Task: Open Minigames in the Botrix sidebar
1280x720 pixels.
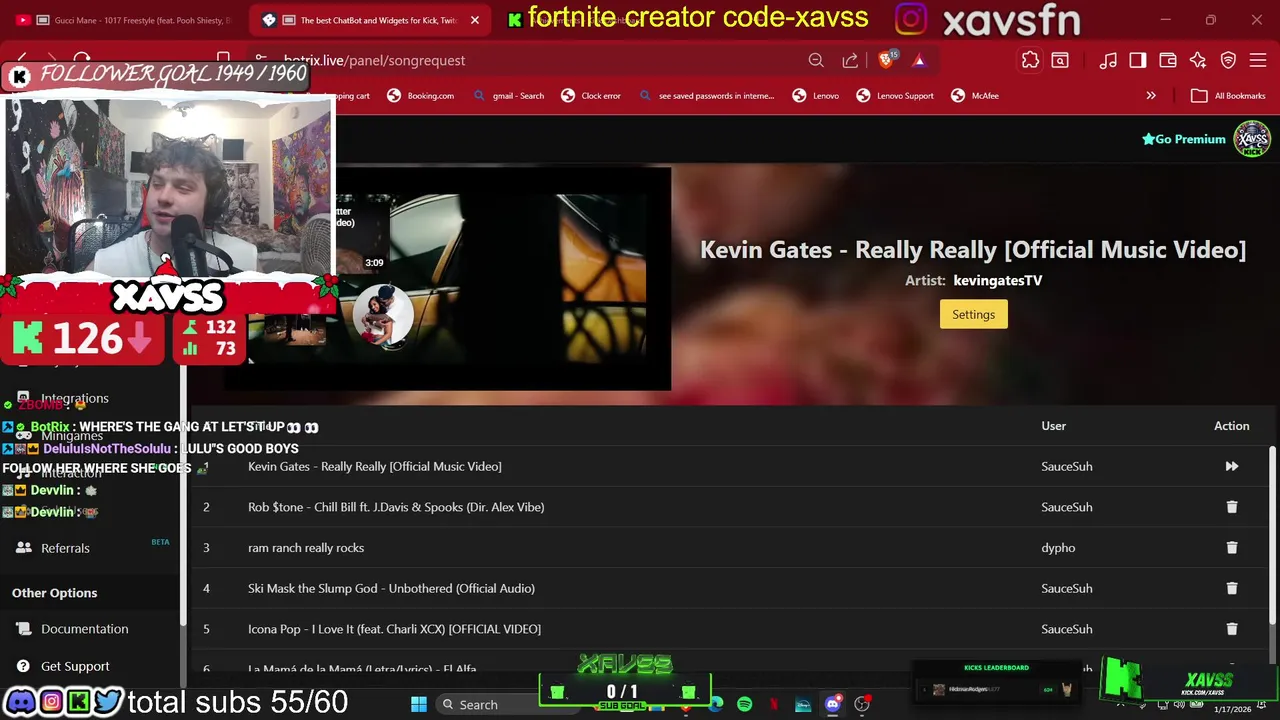Action: click(x=72, y=436)
